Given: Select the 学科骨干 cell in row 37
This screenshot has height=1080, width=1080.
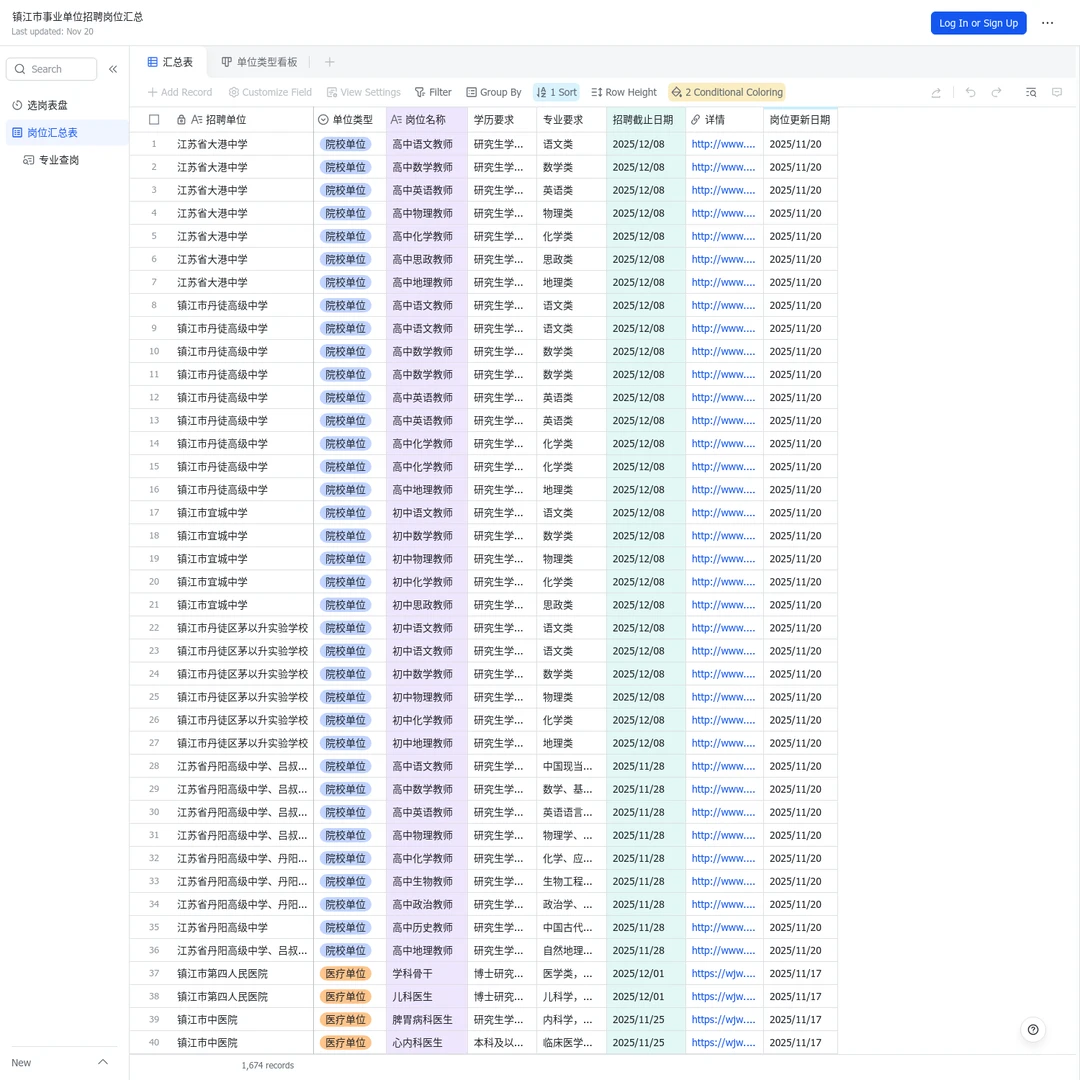Looking at the screenshot, I should [427, 973].
